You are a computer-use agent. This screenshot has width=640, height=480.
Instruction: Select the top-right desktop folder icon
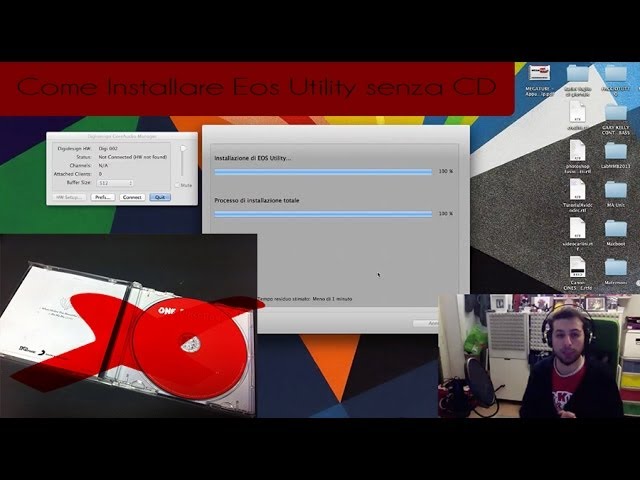point(616,74)
